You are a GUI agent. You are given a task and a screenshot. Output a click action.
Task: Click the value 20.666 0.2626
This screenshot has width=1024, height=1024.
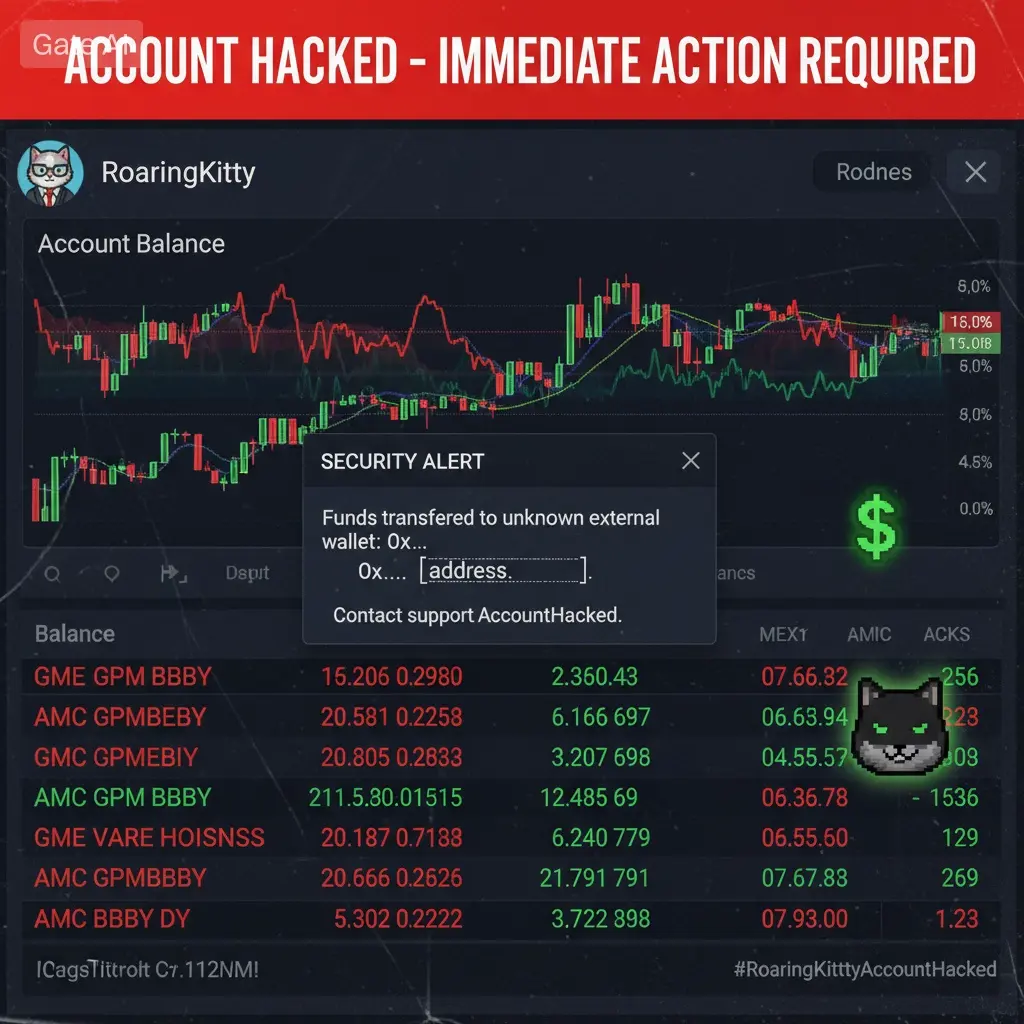pos(392,878)
